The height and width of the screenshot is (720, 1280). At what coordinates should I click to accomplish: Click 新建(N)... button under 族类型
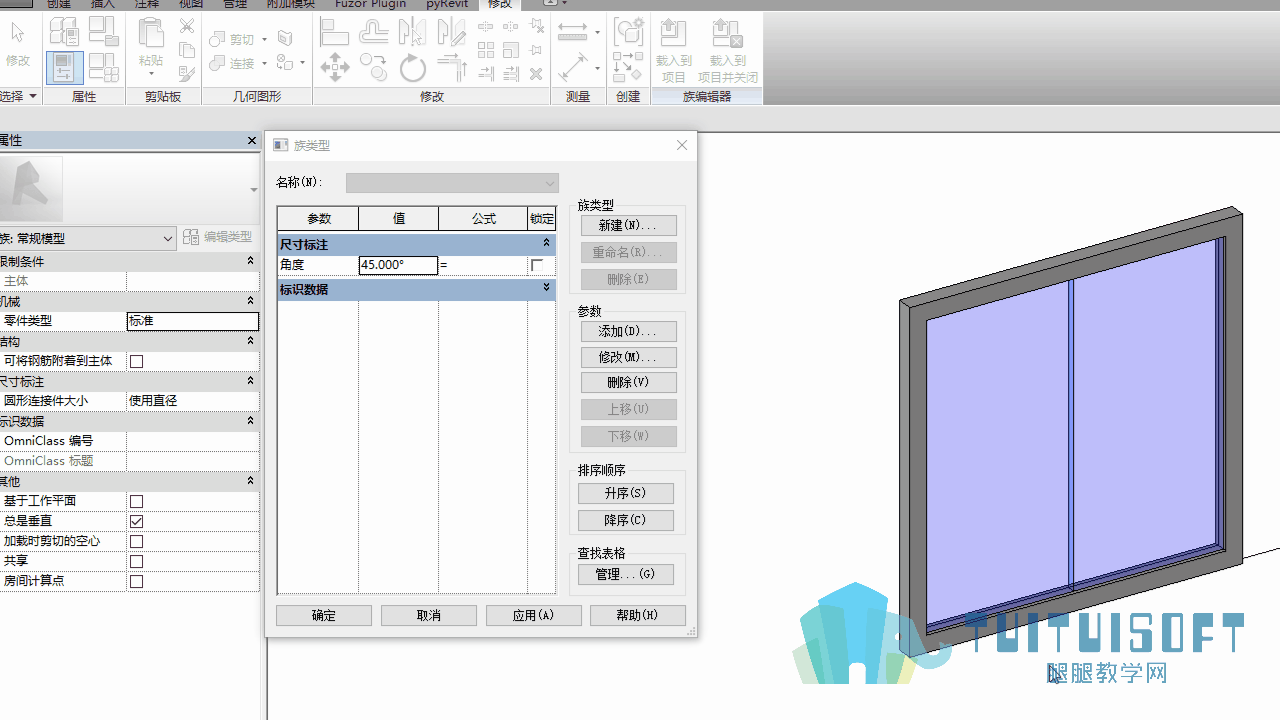pyautogui.click(x=629, y=226)
